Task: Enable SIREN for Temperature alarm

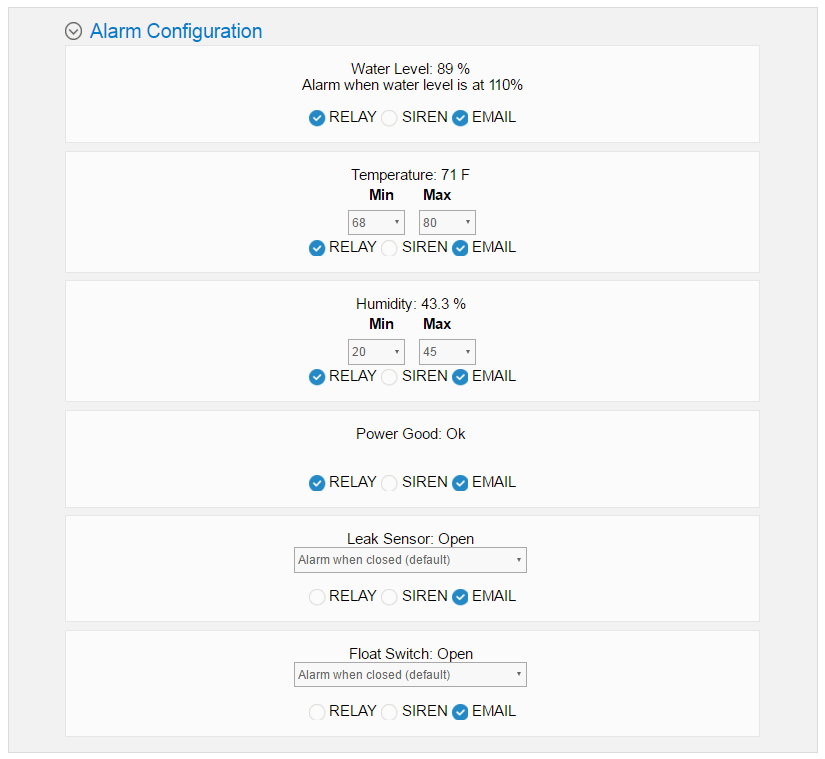Action: [389, 248]
